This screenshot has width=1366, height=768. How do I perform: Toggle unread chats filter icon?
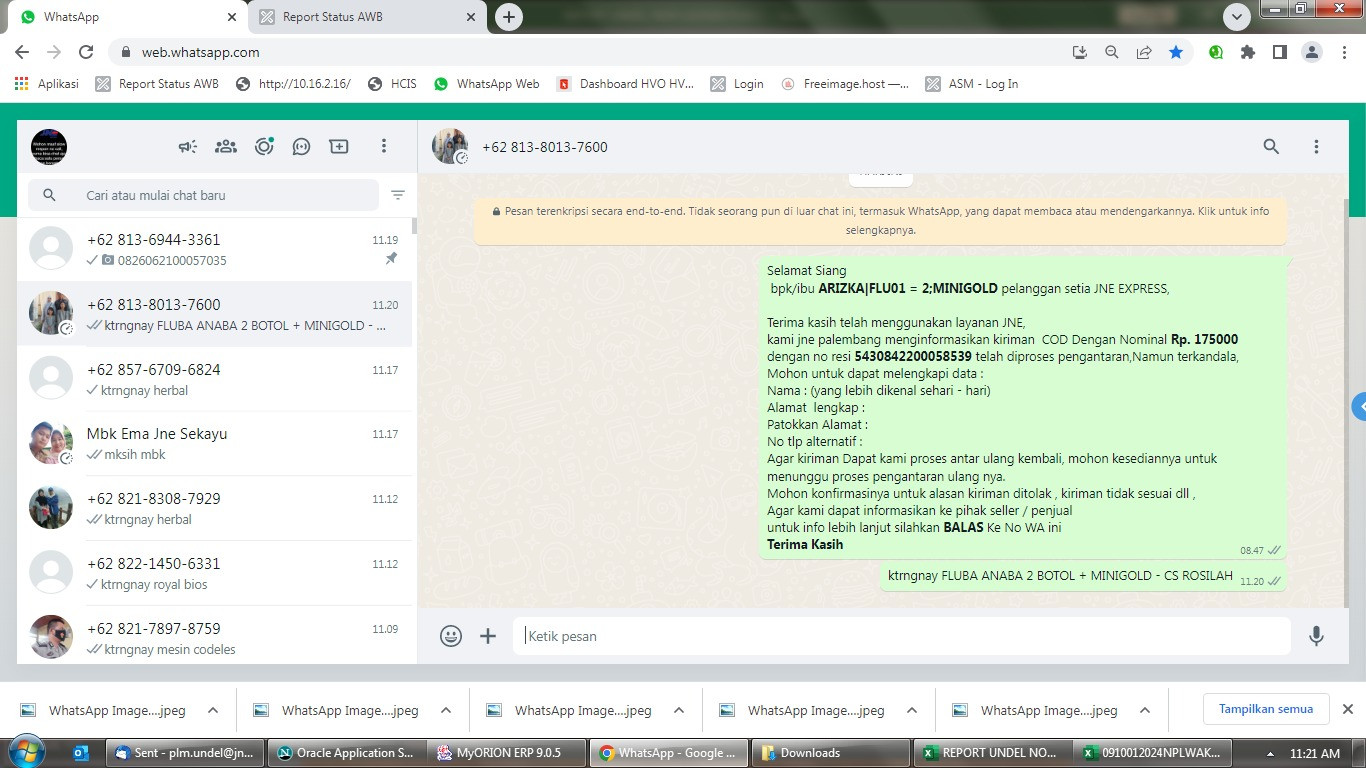coord(398,195)
